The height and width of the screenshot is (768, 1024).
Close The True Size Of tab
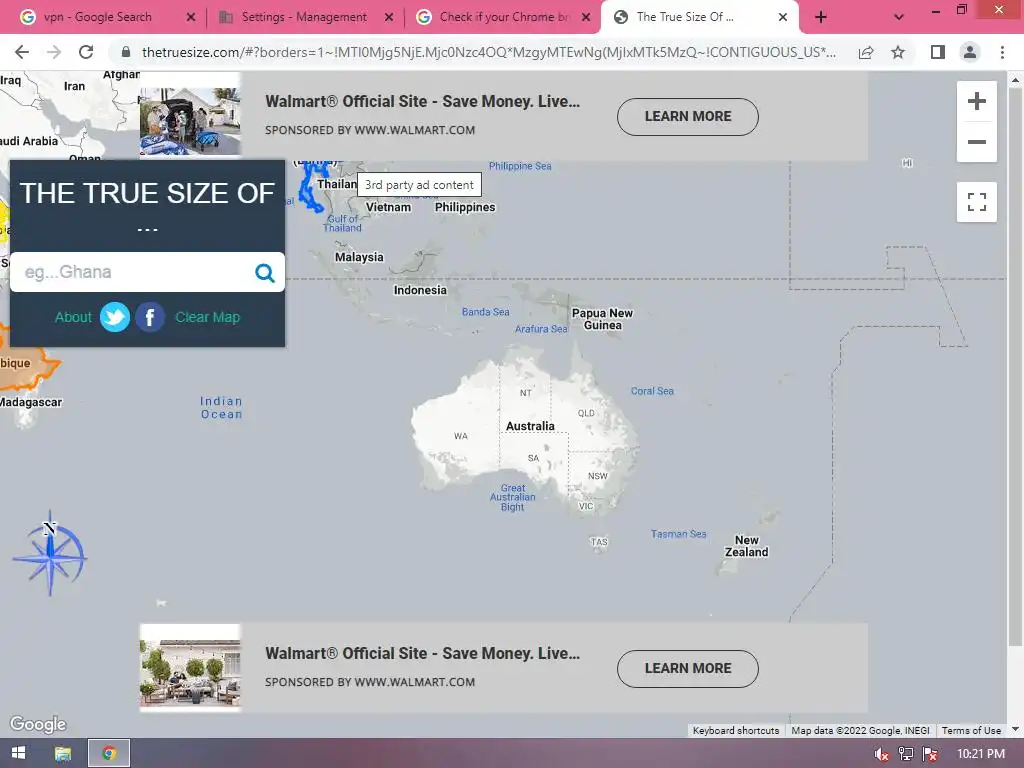783,17
